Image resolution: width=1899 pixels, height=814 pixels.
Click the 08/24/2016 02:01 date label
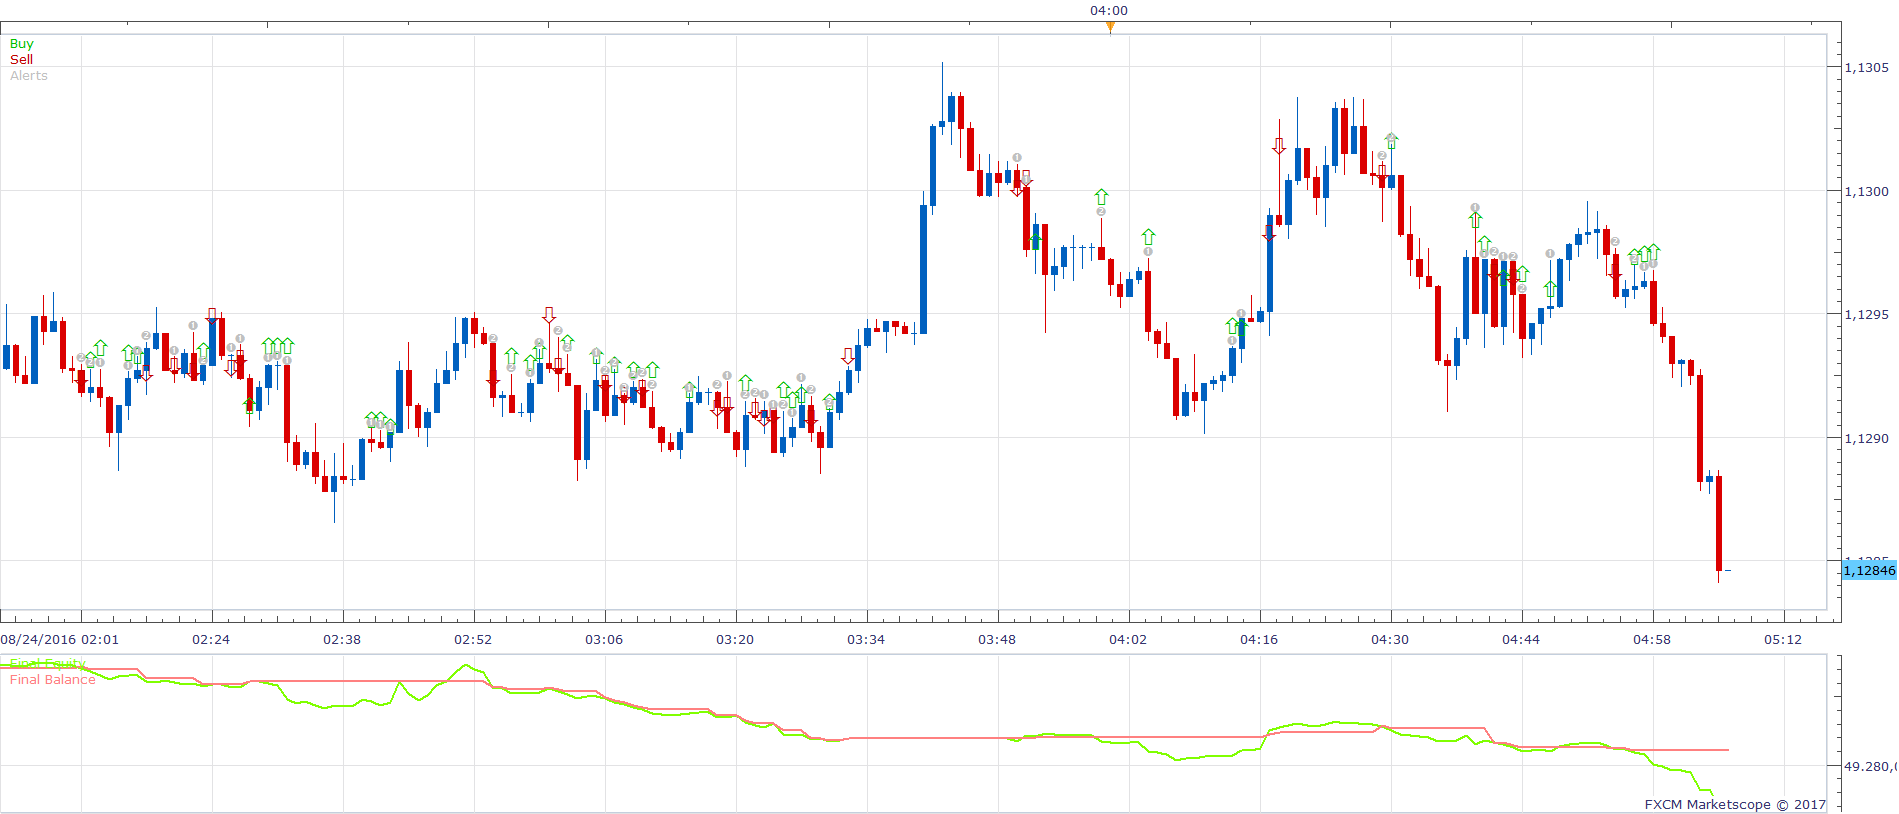tap(60, 640)
